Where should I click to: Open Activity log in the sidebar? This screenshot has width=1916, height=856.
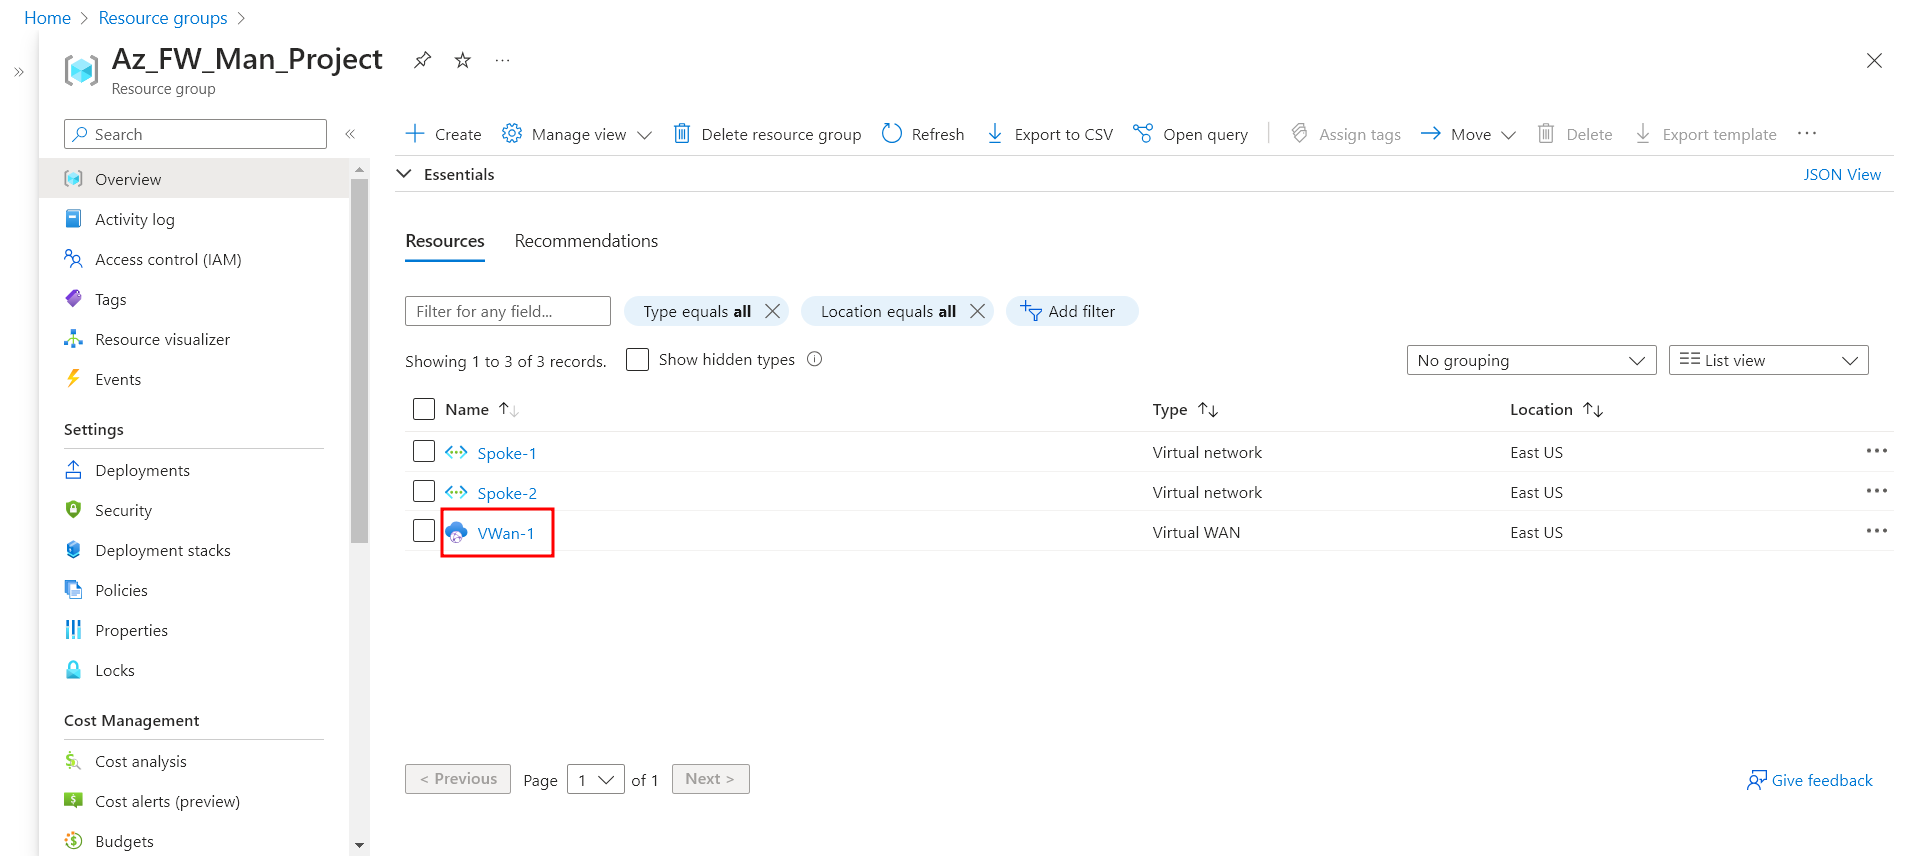coord(134,220)
